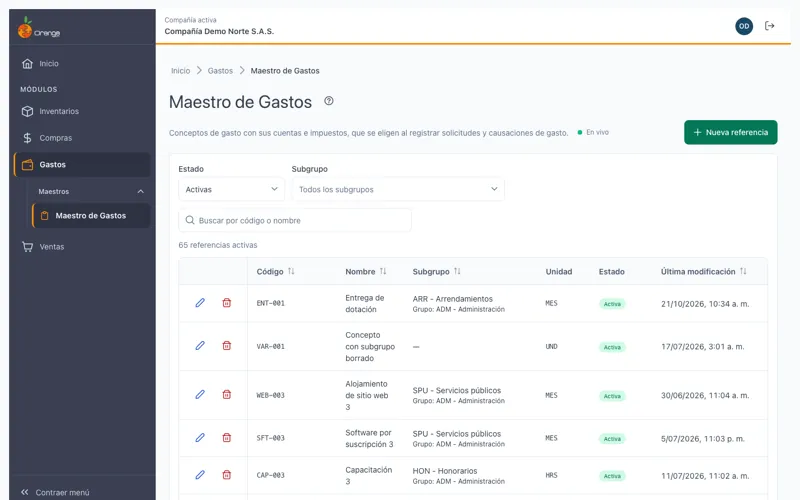
Task: Go to Gastos breadcrumb link
Action: [x=220, y=71]
